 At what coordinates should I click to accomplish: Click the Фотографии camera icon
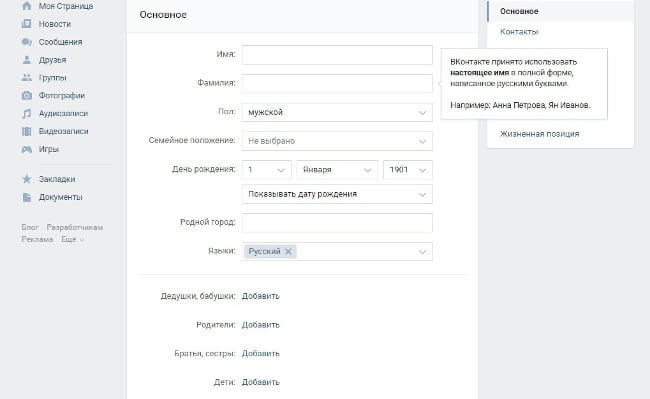(x=27, y=95)
